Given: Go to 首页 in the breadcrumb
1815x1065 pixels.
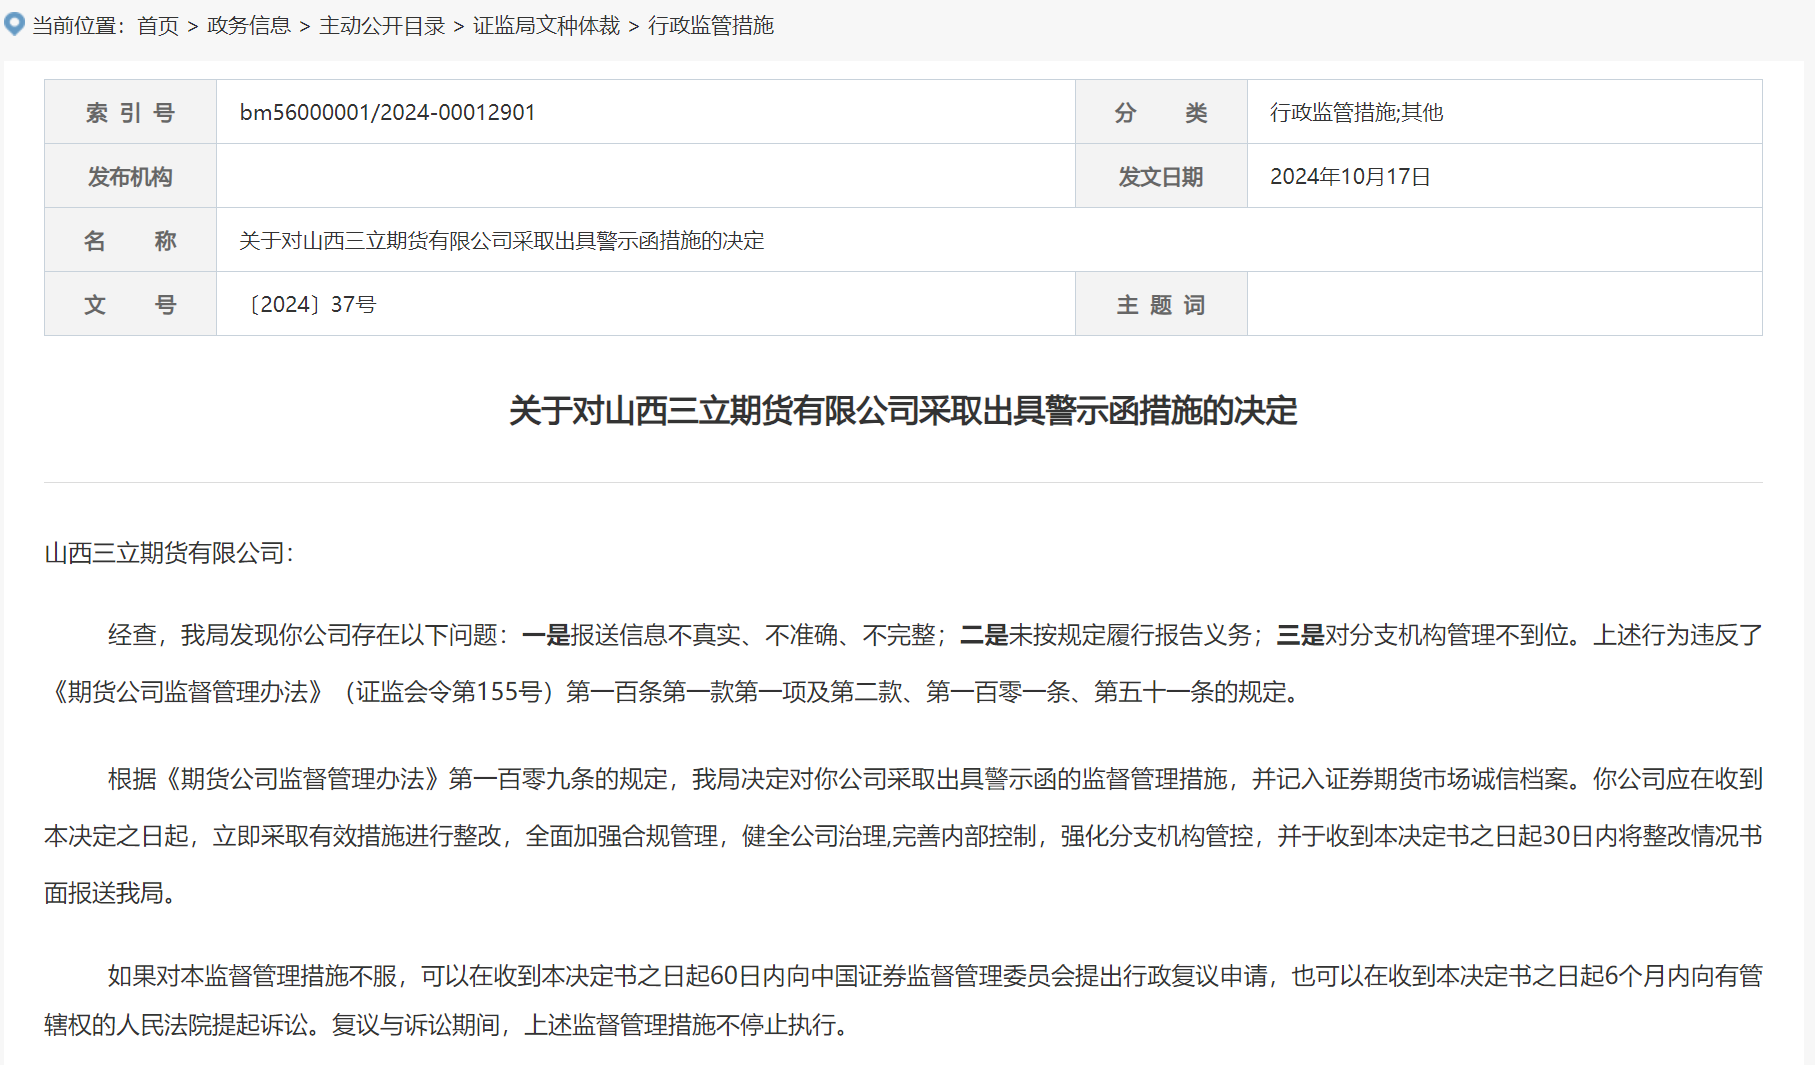Looking at the screenshot, I should pos(158,26).
